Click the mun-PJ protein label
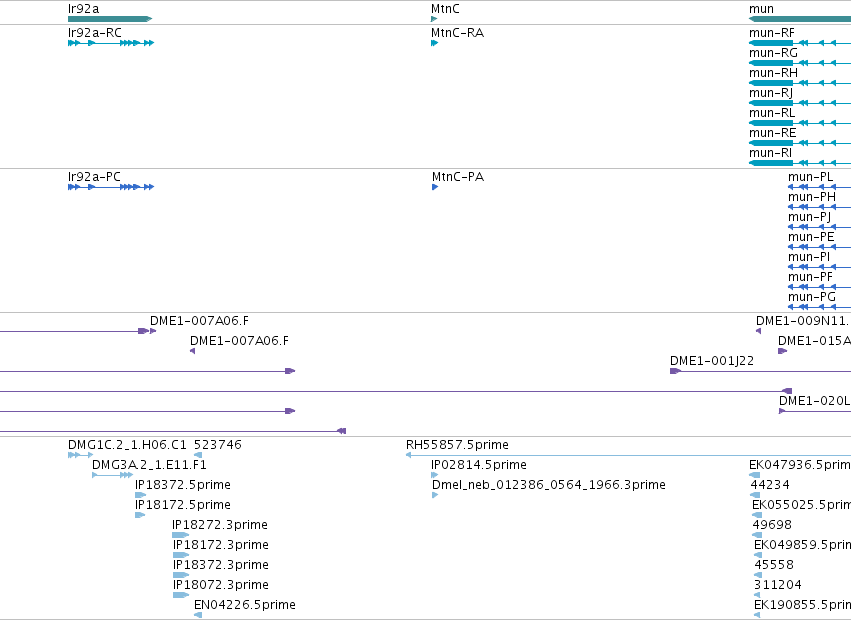 pyautogui.click(x=809, y=217)
